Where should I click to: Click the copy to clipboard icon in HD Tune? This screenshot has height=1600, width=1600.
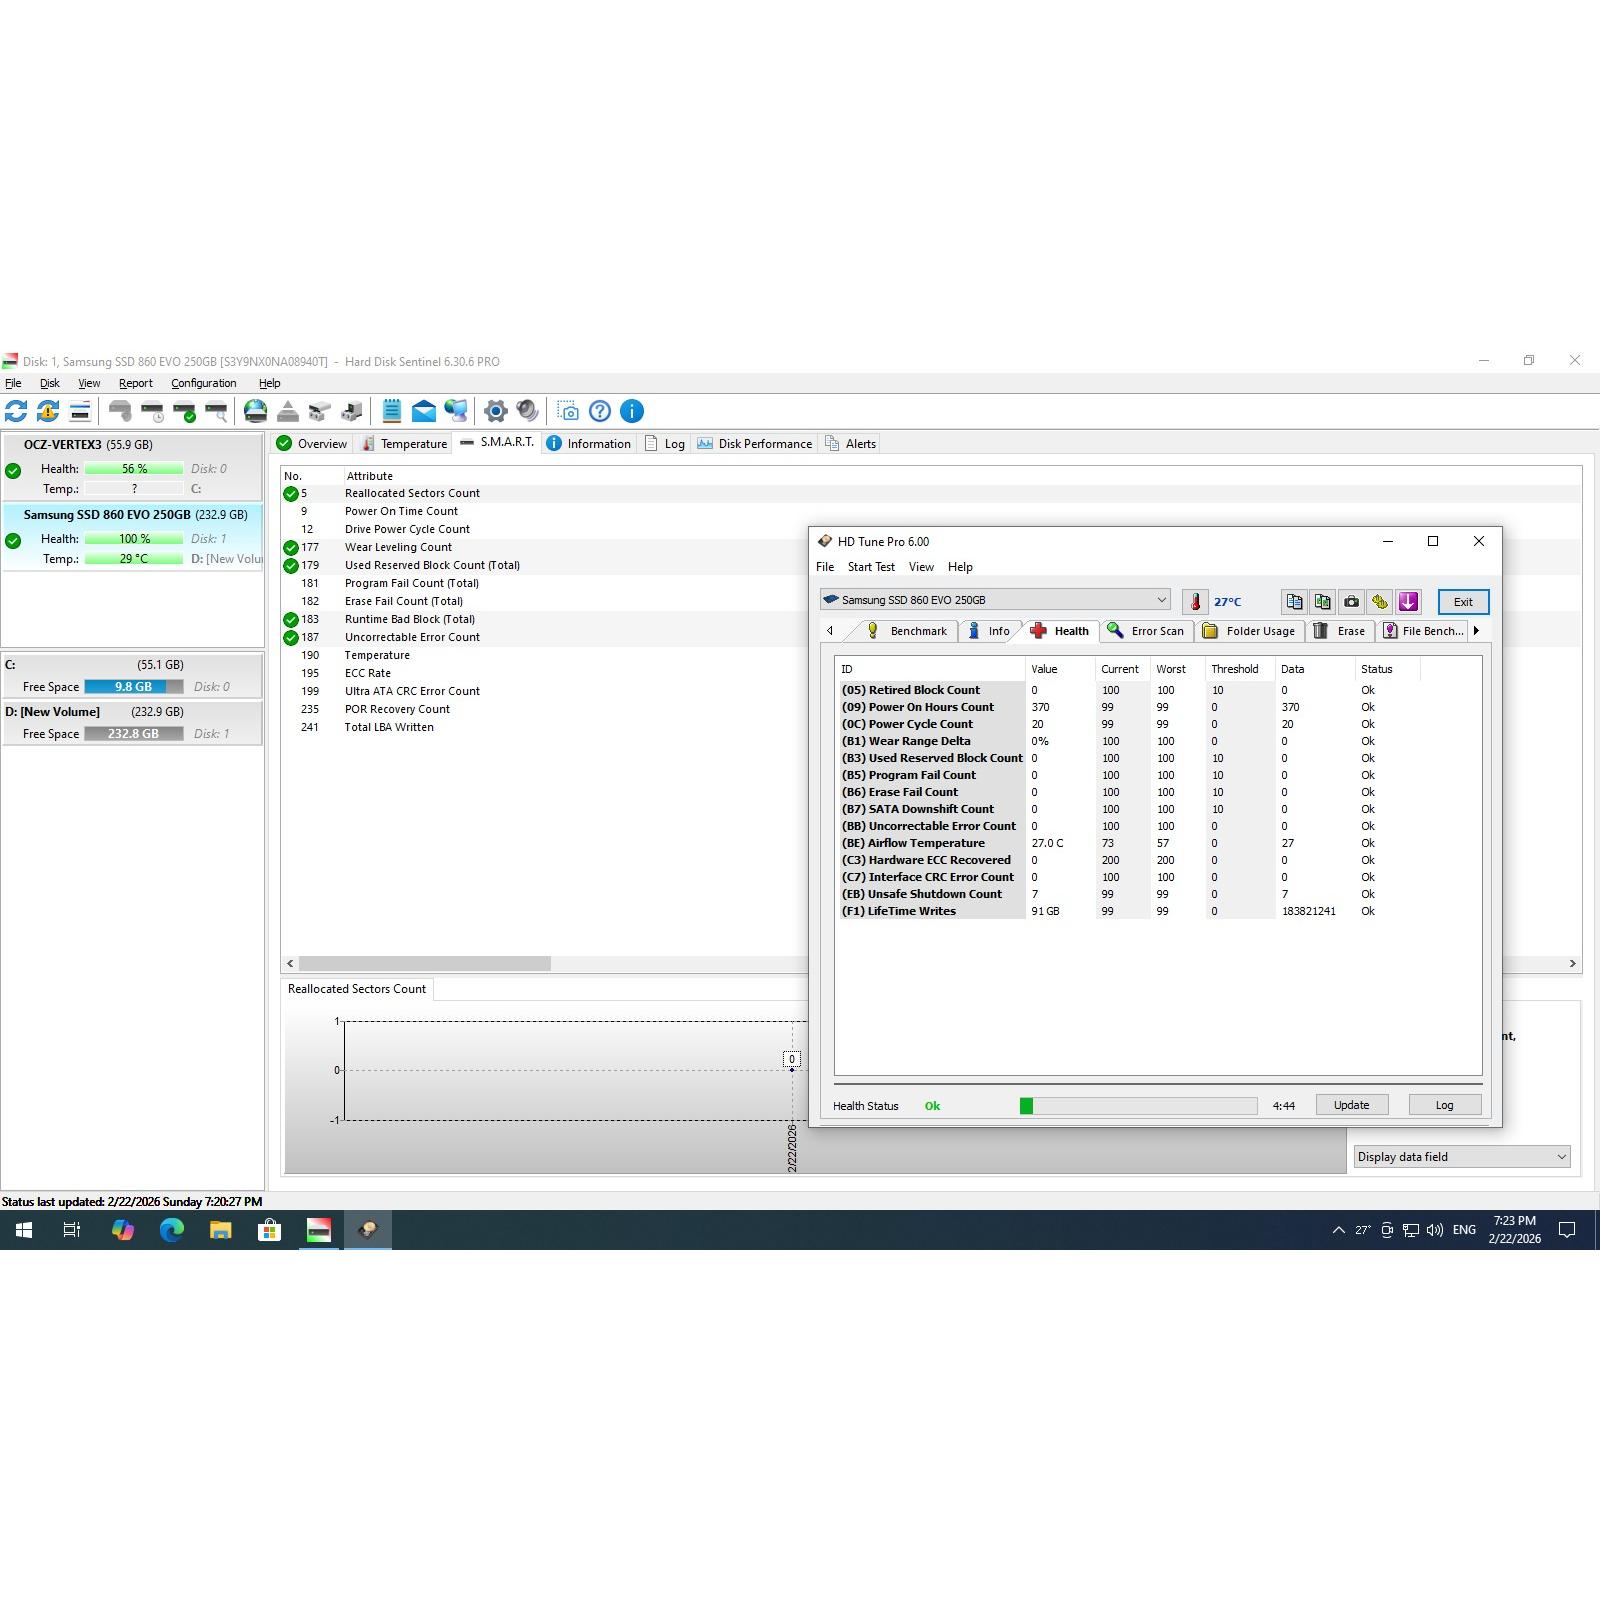click(x=1294, y=601)
